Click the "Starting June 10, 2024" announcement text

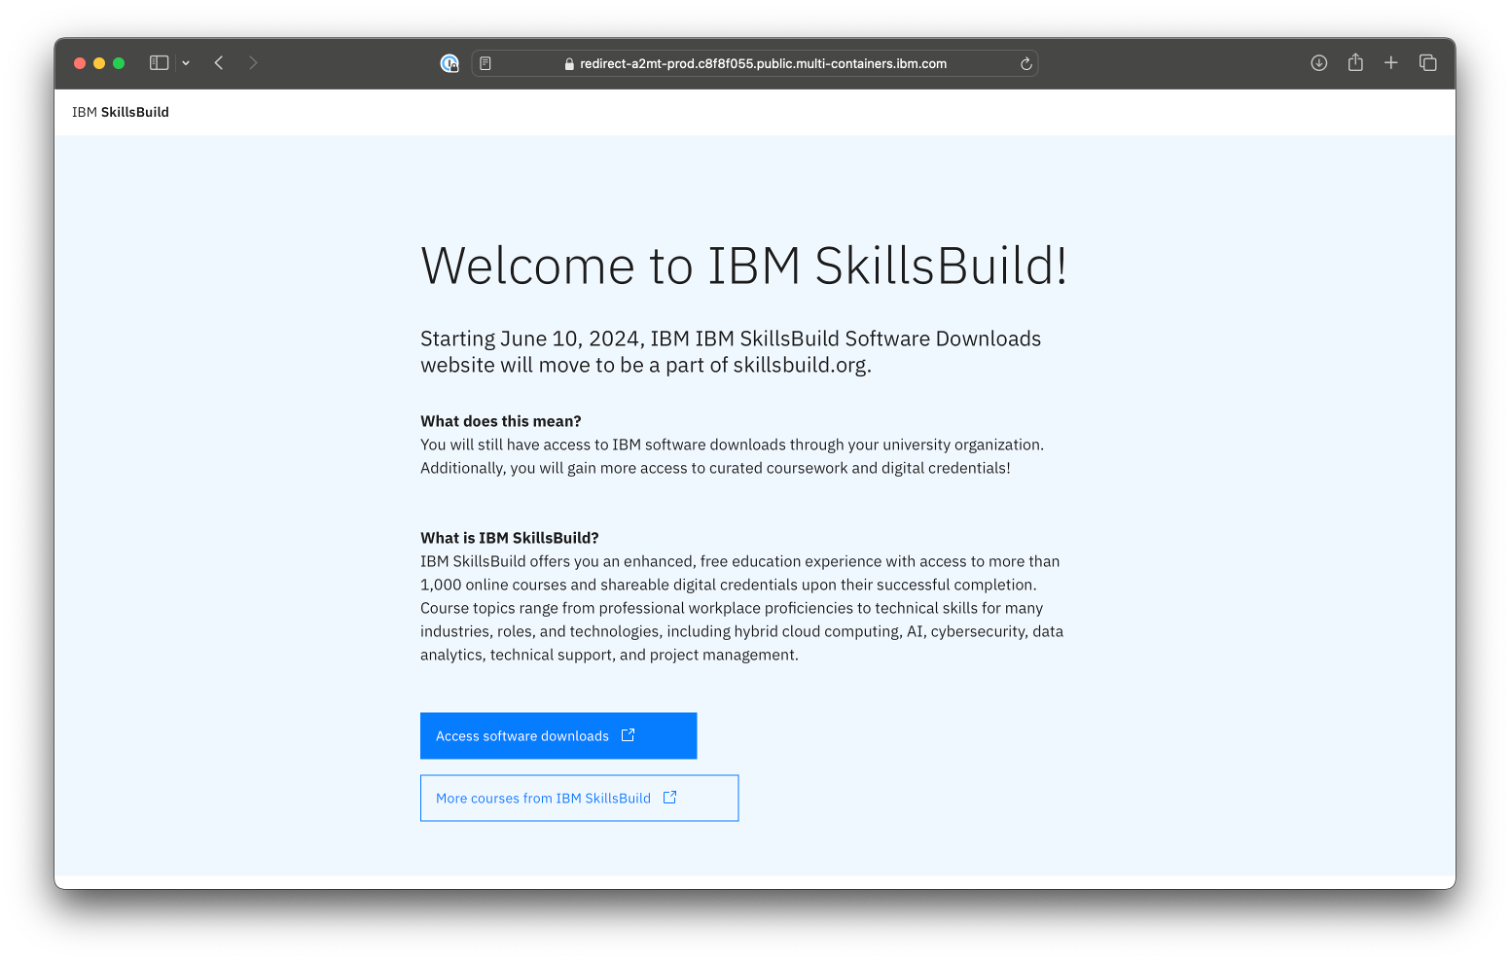[731, 352]
